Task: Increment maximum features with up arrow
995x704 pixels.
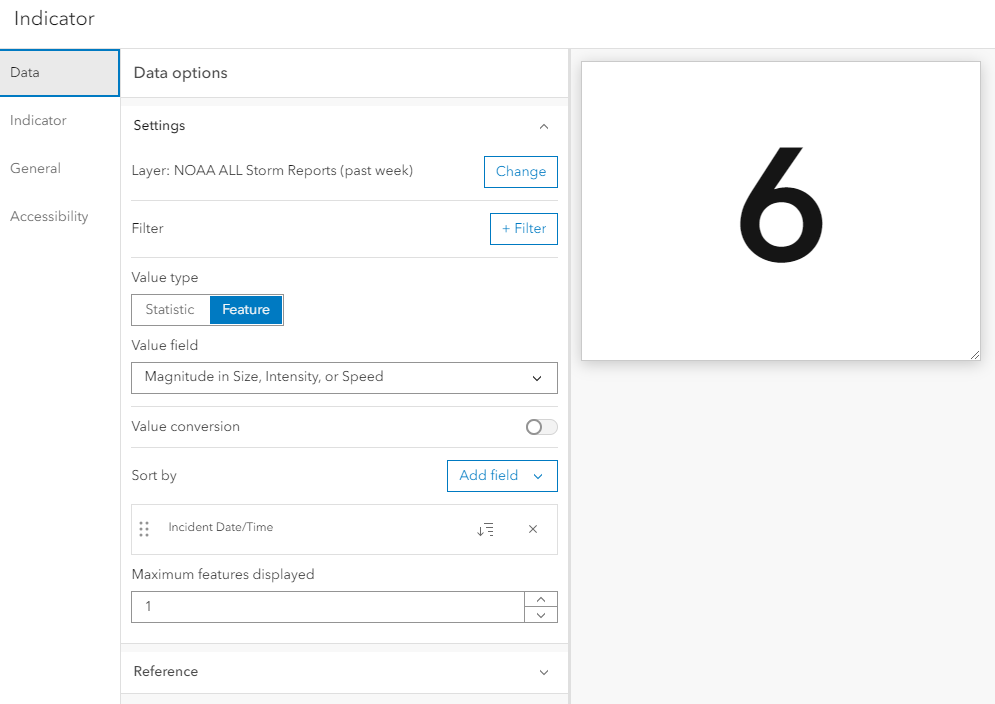Action: click(x=541, y=599)
